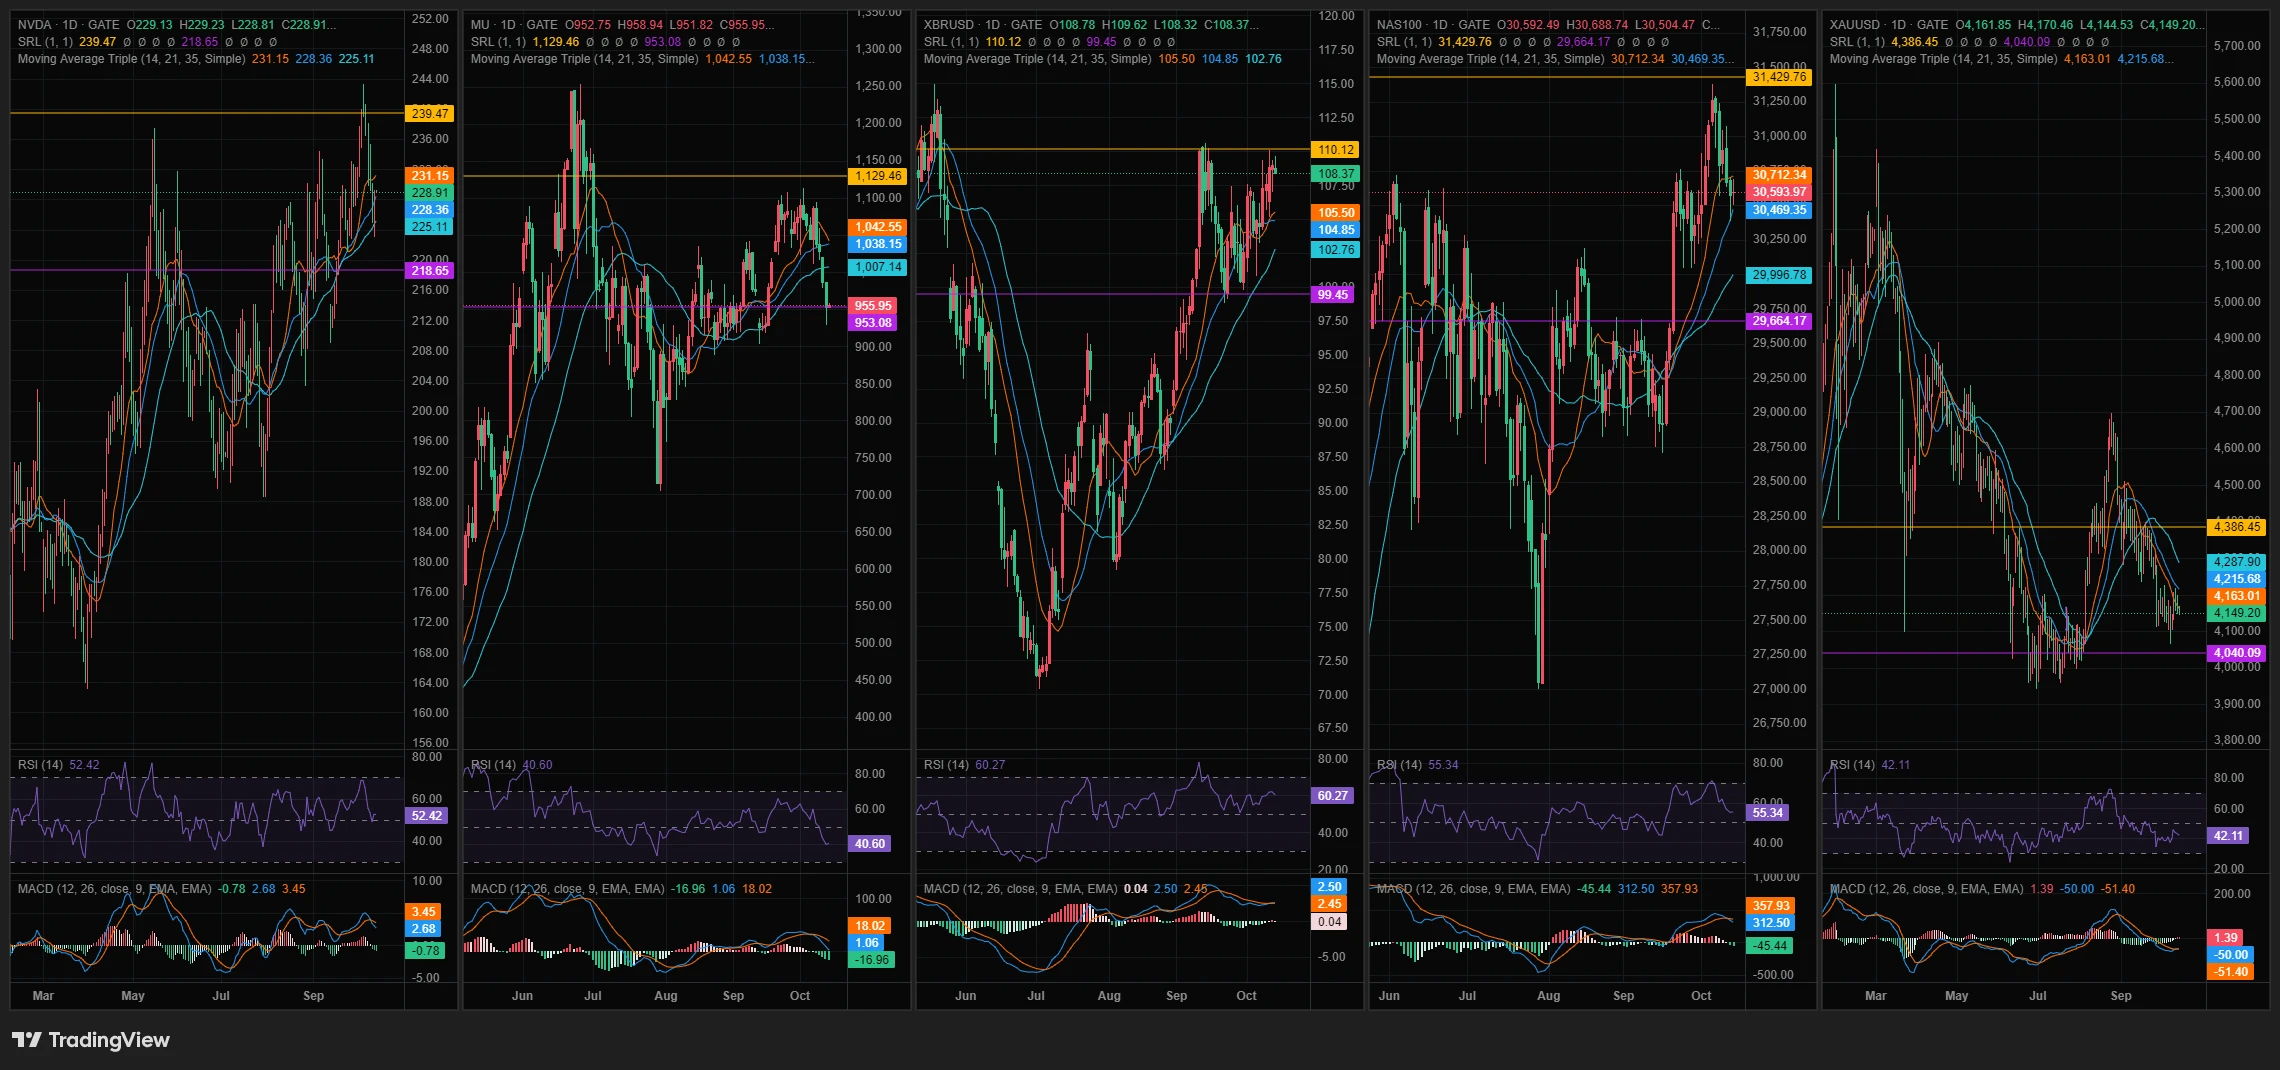
Task: Click the MACD 18.02 orange tag on MU
Action: tap(870, 926)
